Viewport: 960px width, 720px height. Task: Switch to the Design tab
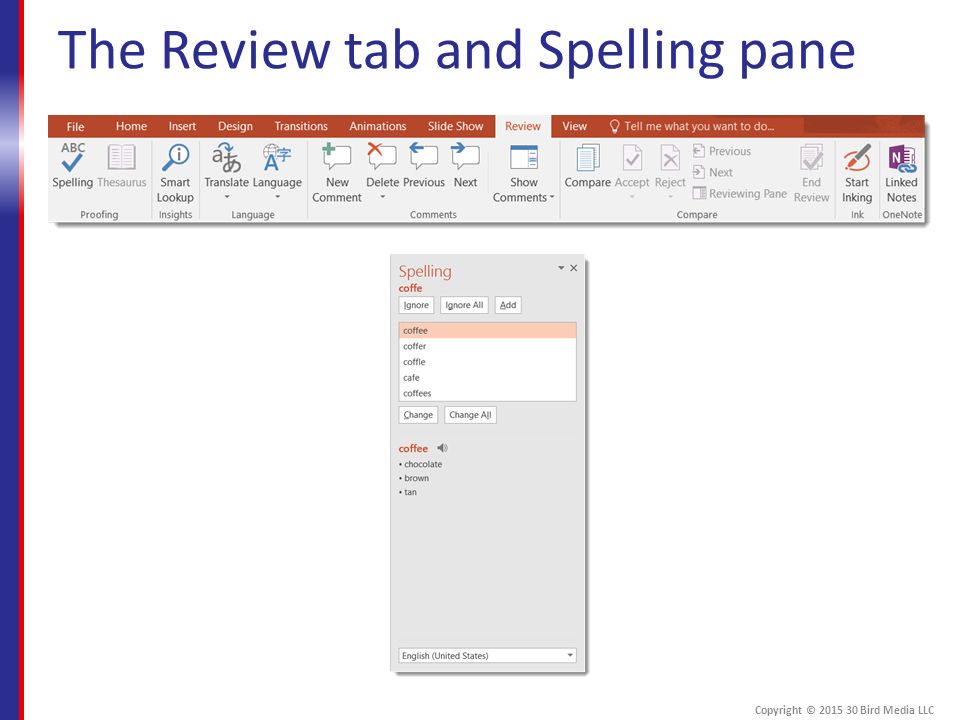coord(235,127)
